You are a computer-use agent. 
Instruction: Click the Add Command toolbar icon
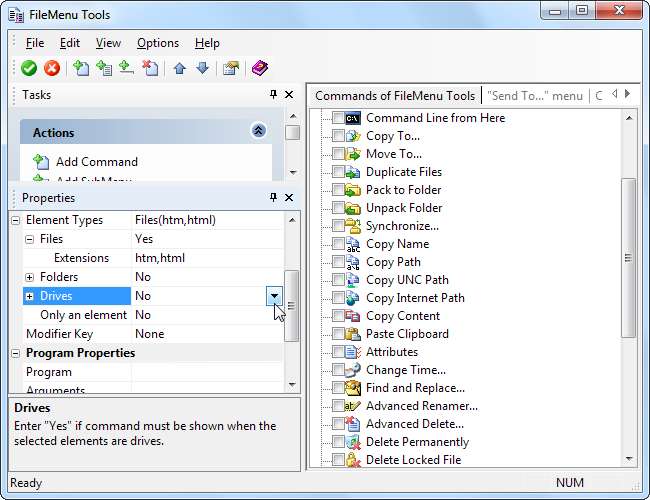(81, 68)
